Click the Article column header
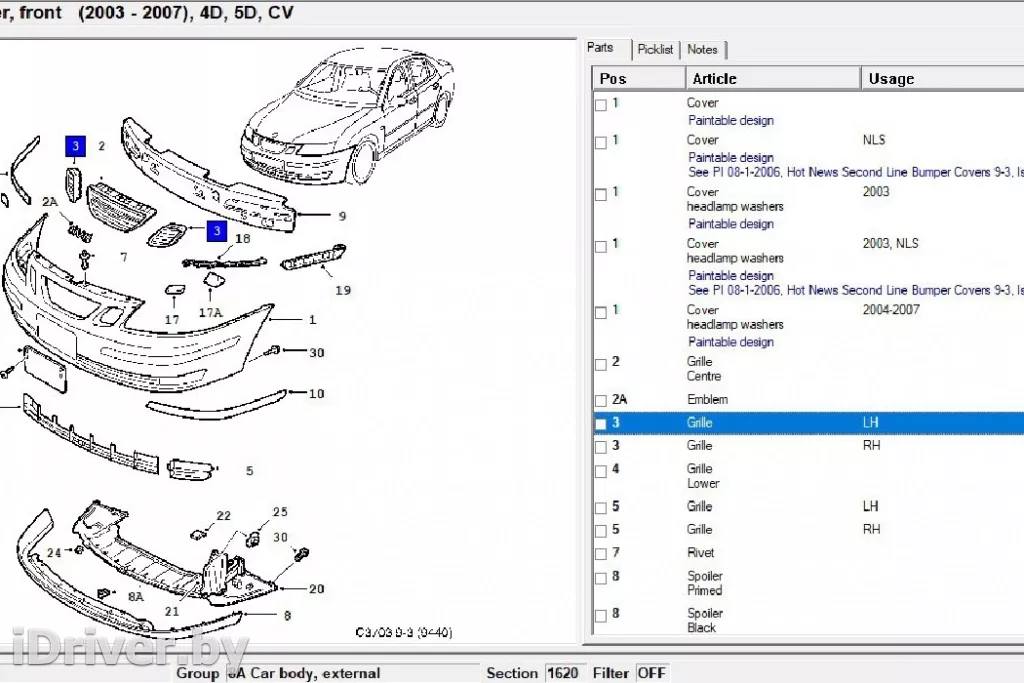Screen dimensions: 1024x683 click(773, 78)
